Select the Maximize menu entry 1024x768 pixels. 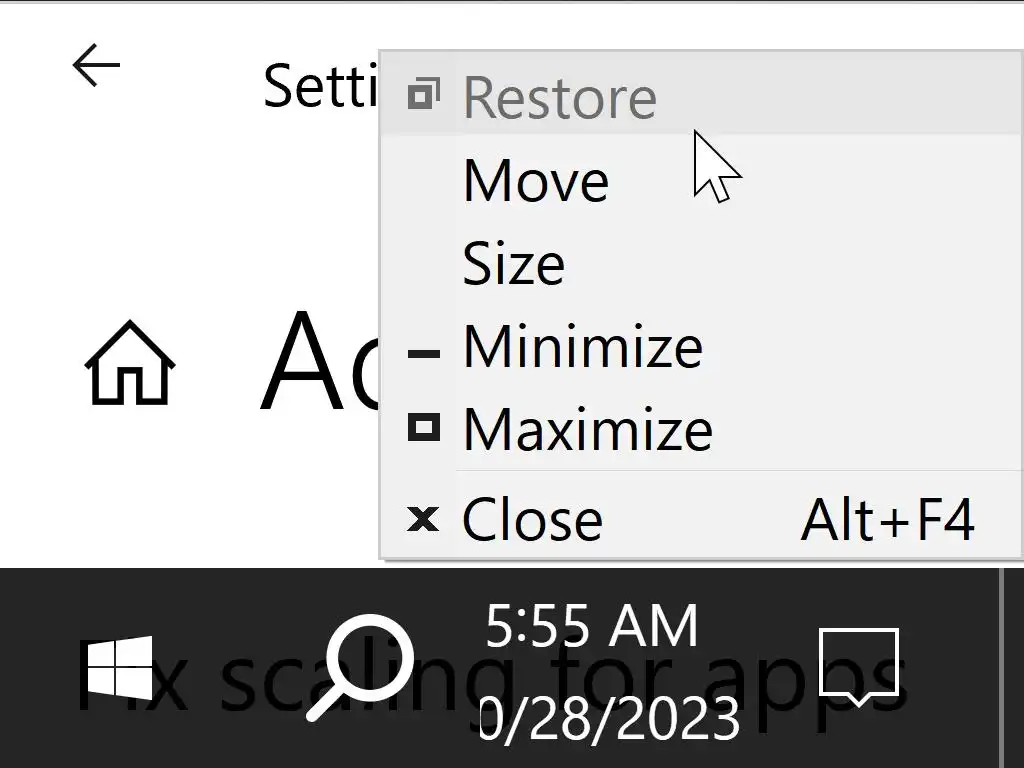[x=588, y=429]
